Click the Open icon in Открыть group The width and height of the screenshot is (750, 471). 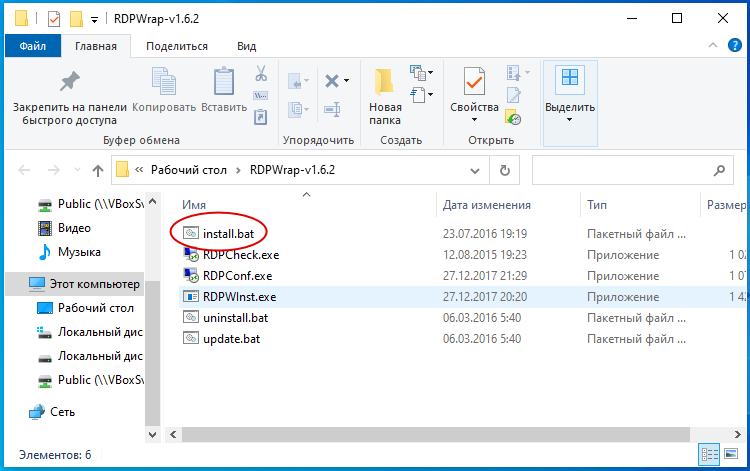coord(513,73)
